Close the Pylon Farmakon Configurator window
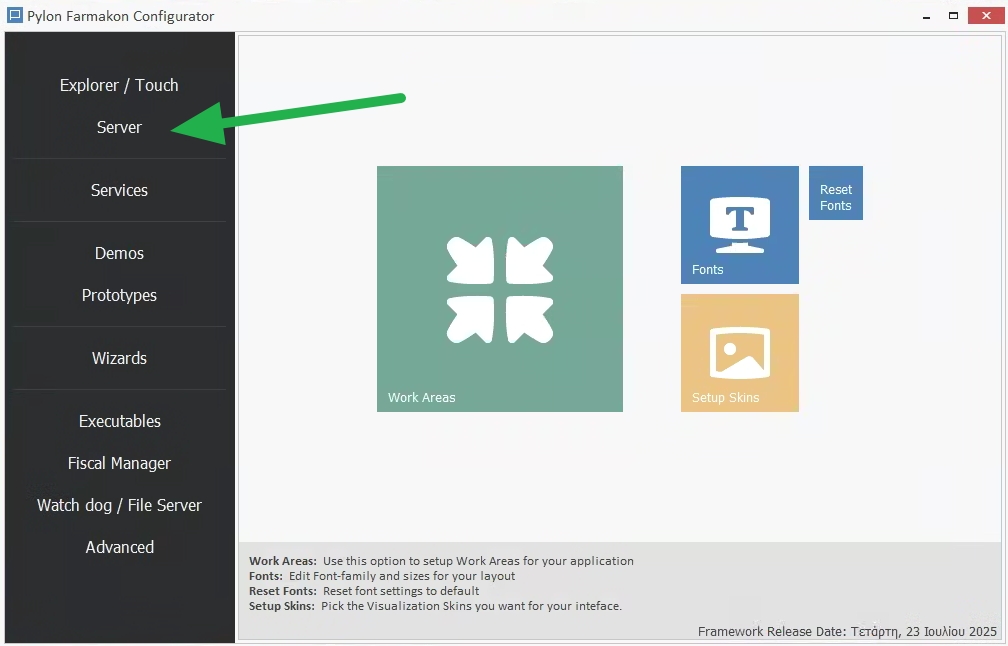Screen dimensions: 1008x646 point(984,16)
